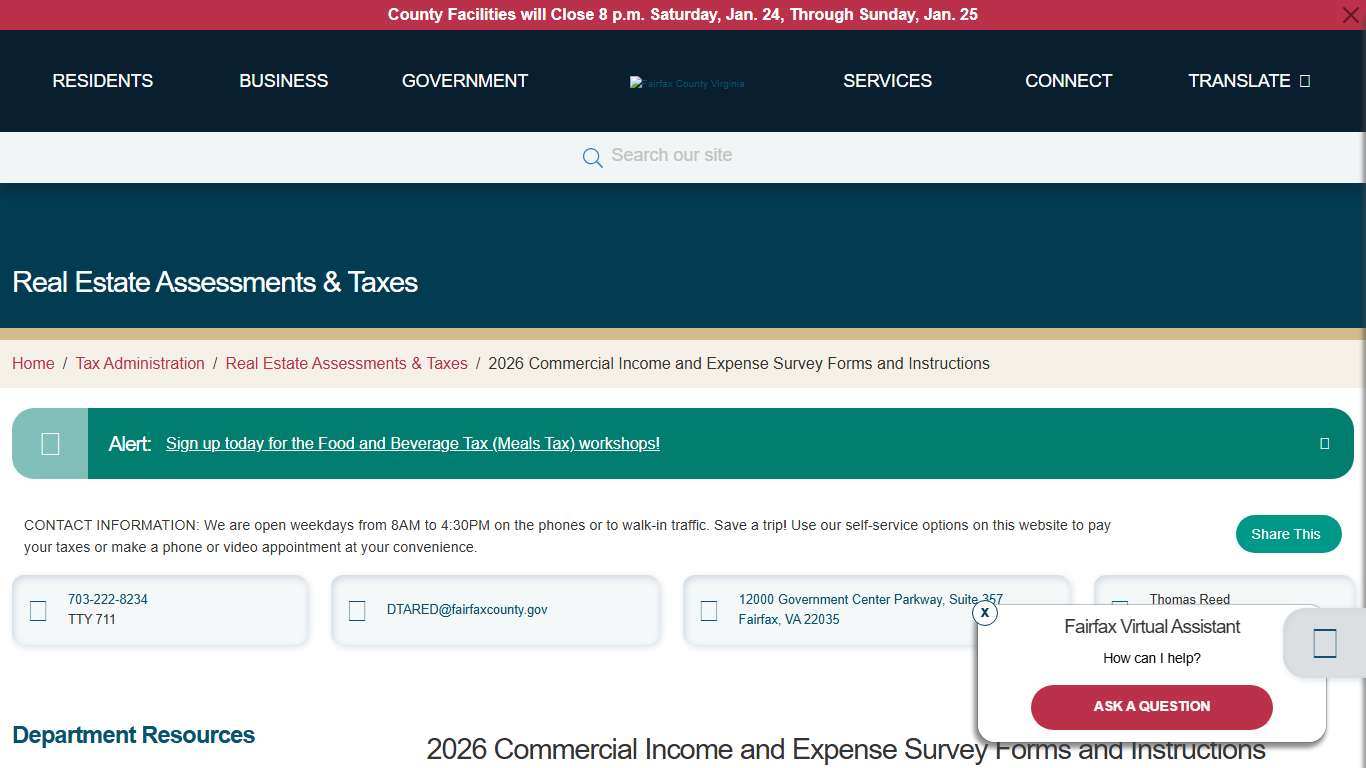The height and width of the screenshot is (768, 1366).
Task: Click the Fairfax County Virginia logo
Action: 686,82
